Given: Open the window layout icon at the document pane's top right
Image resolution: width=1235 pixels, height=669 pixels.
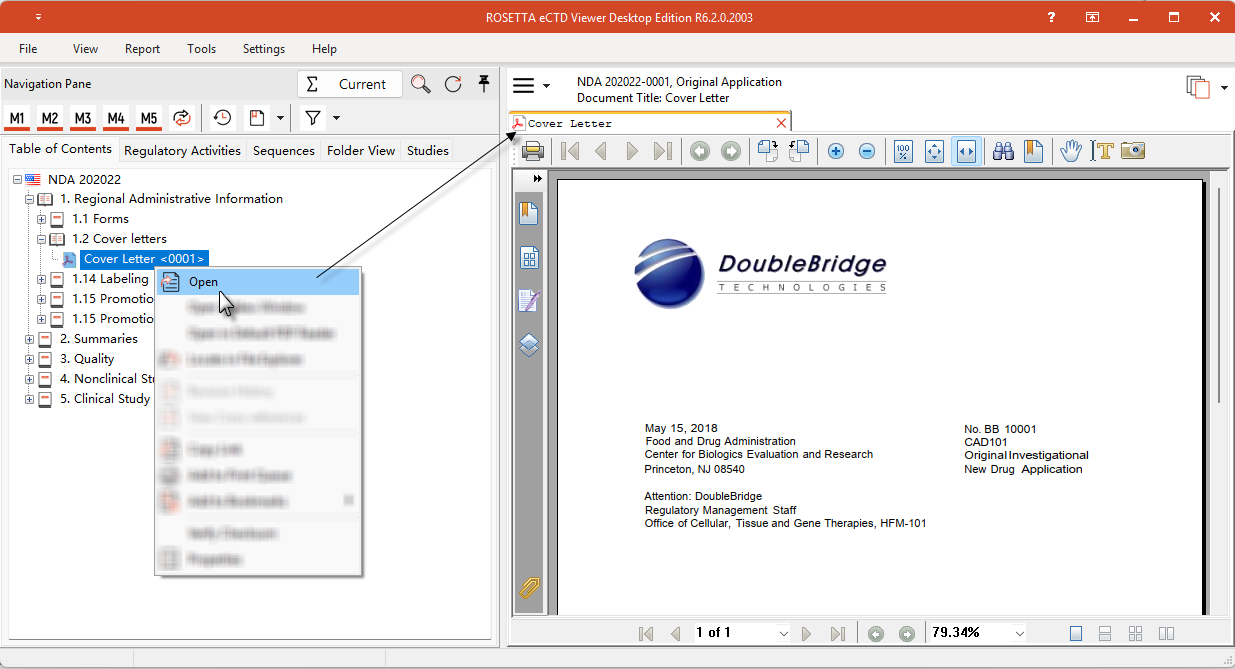Looking at the screenshot, I should coord(1198,87).
